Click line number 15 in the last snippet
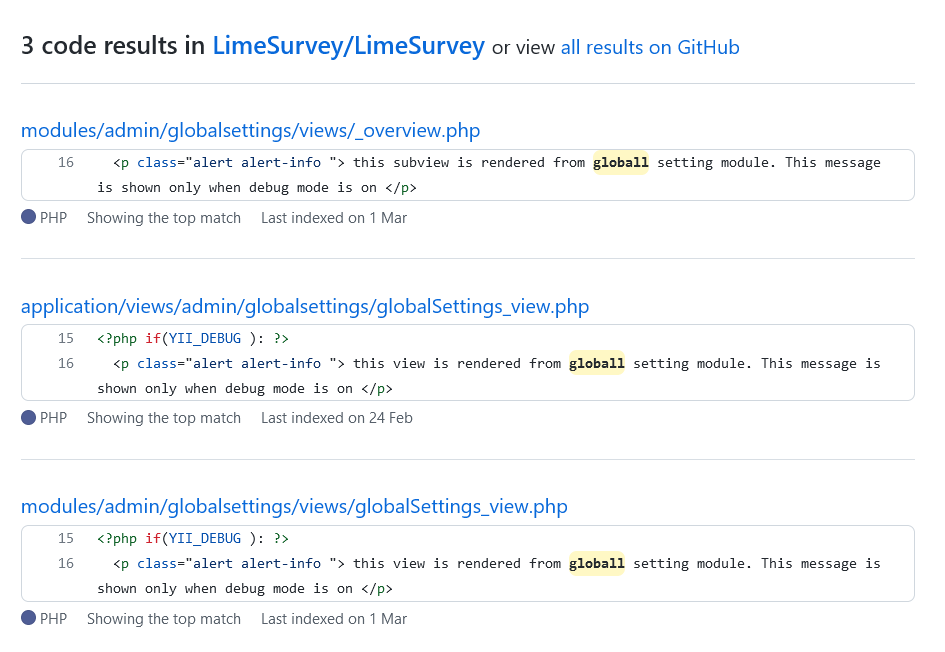This screenshot has height=652, width=945. click(66, 538)
